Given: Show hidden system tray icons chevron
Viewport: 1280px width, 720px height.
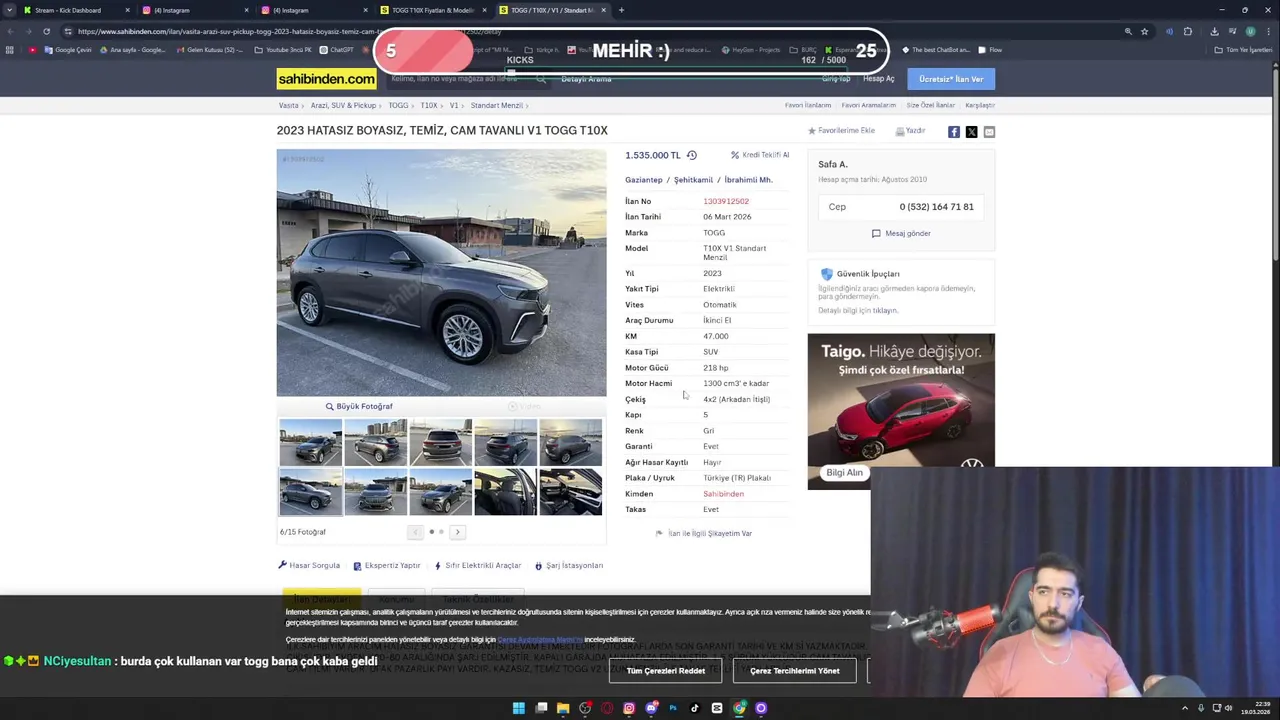Looking at the screenshot, I should pos(1186,708).
